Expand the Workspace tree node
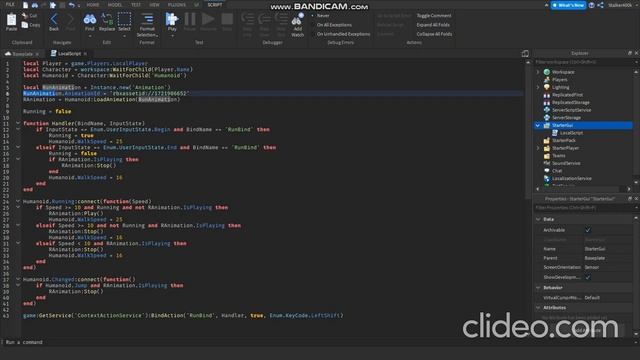 click(538, 72)
